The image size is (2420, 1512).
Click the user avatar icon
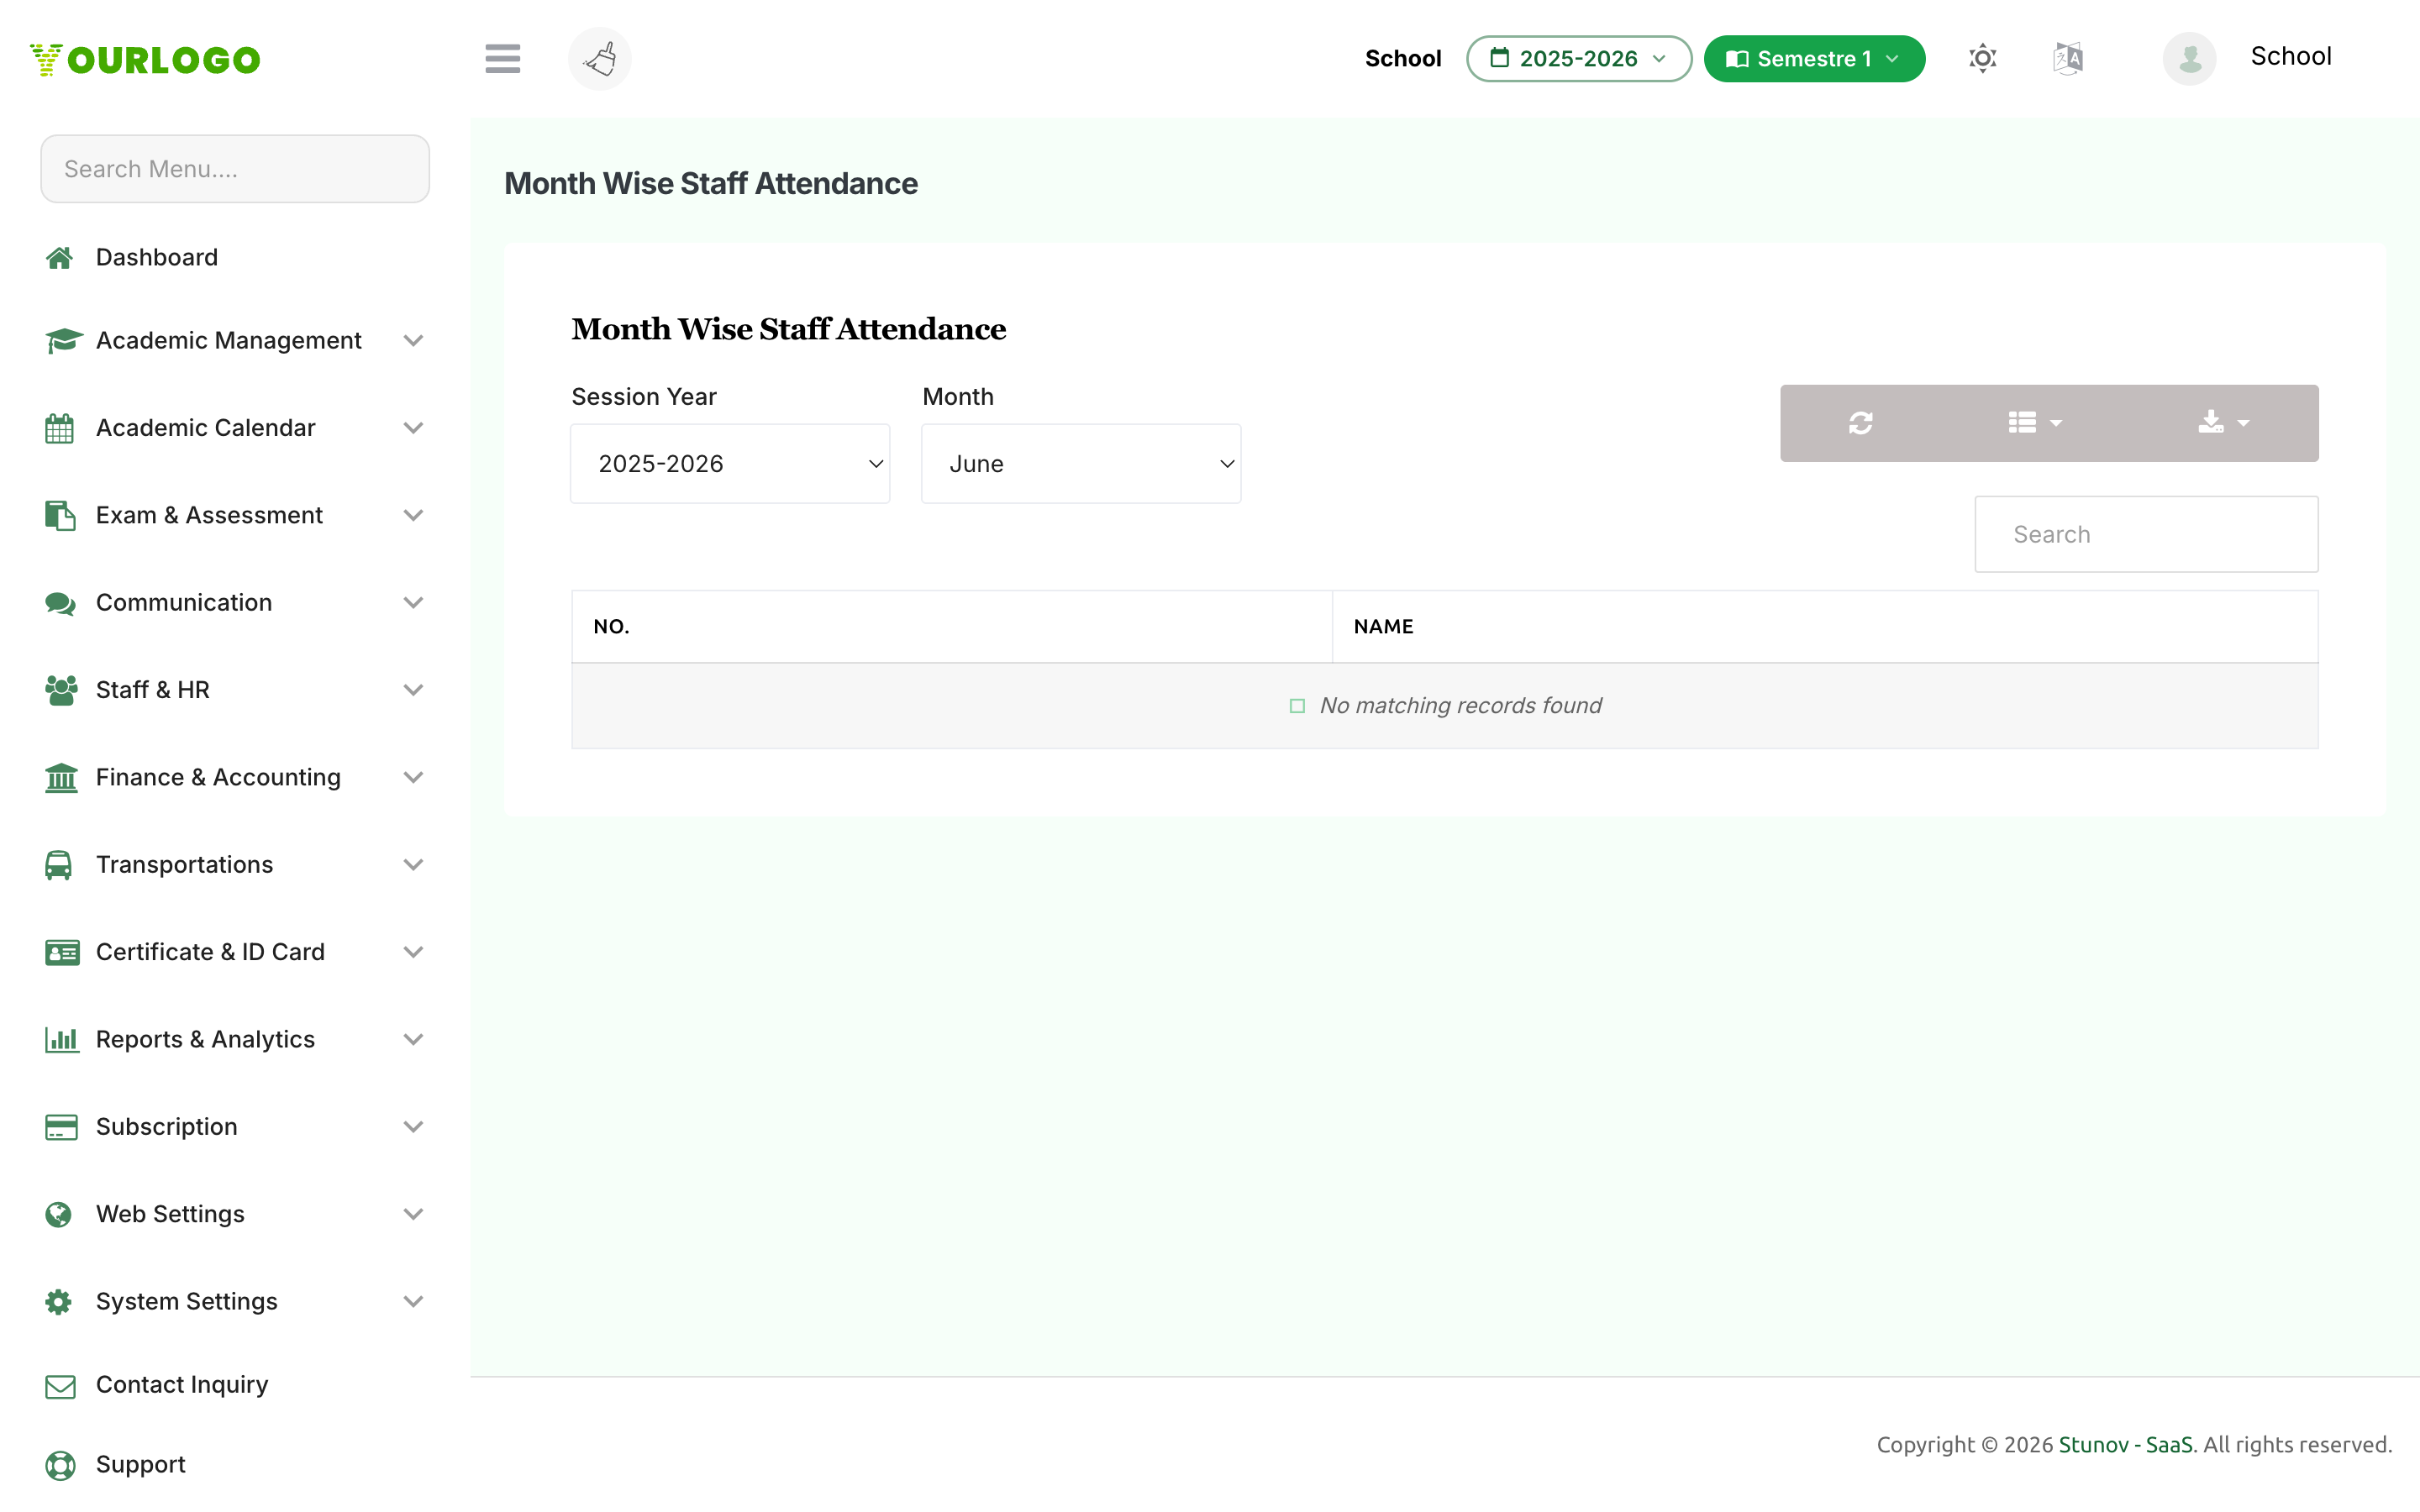pyautogui.click(x=2189, y=59)
